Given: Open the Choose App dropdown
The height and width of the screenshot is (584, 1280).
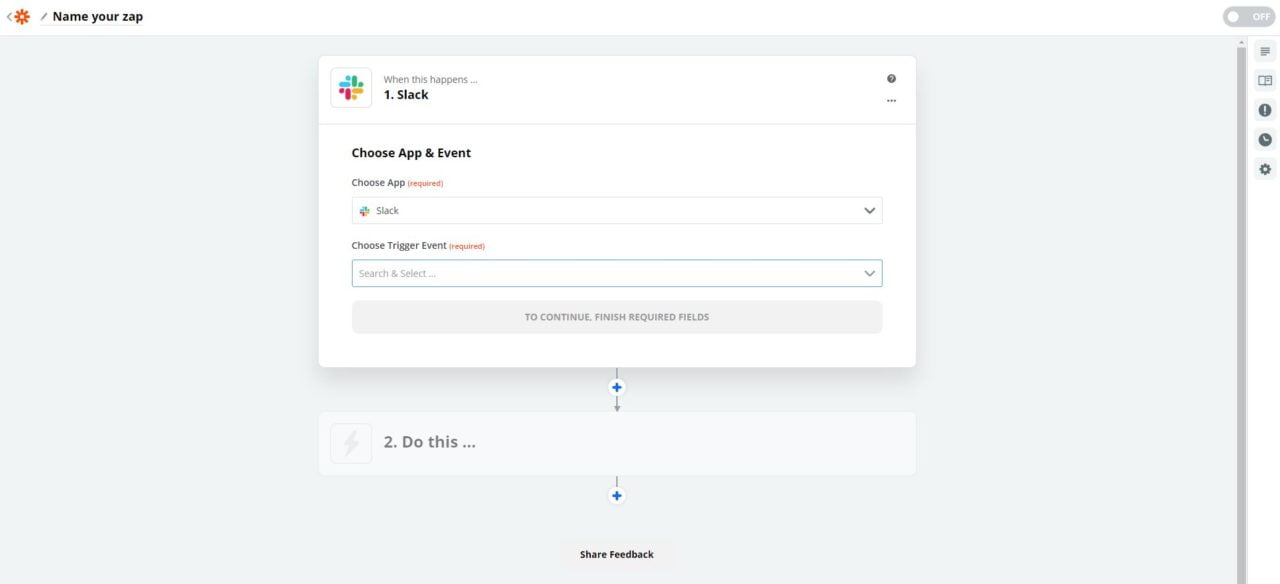Looking at the screenshot, I should click(616, 210).
